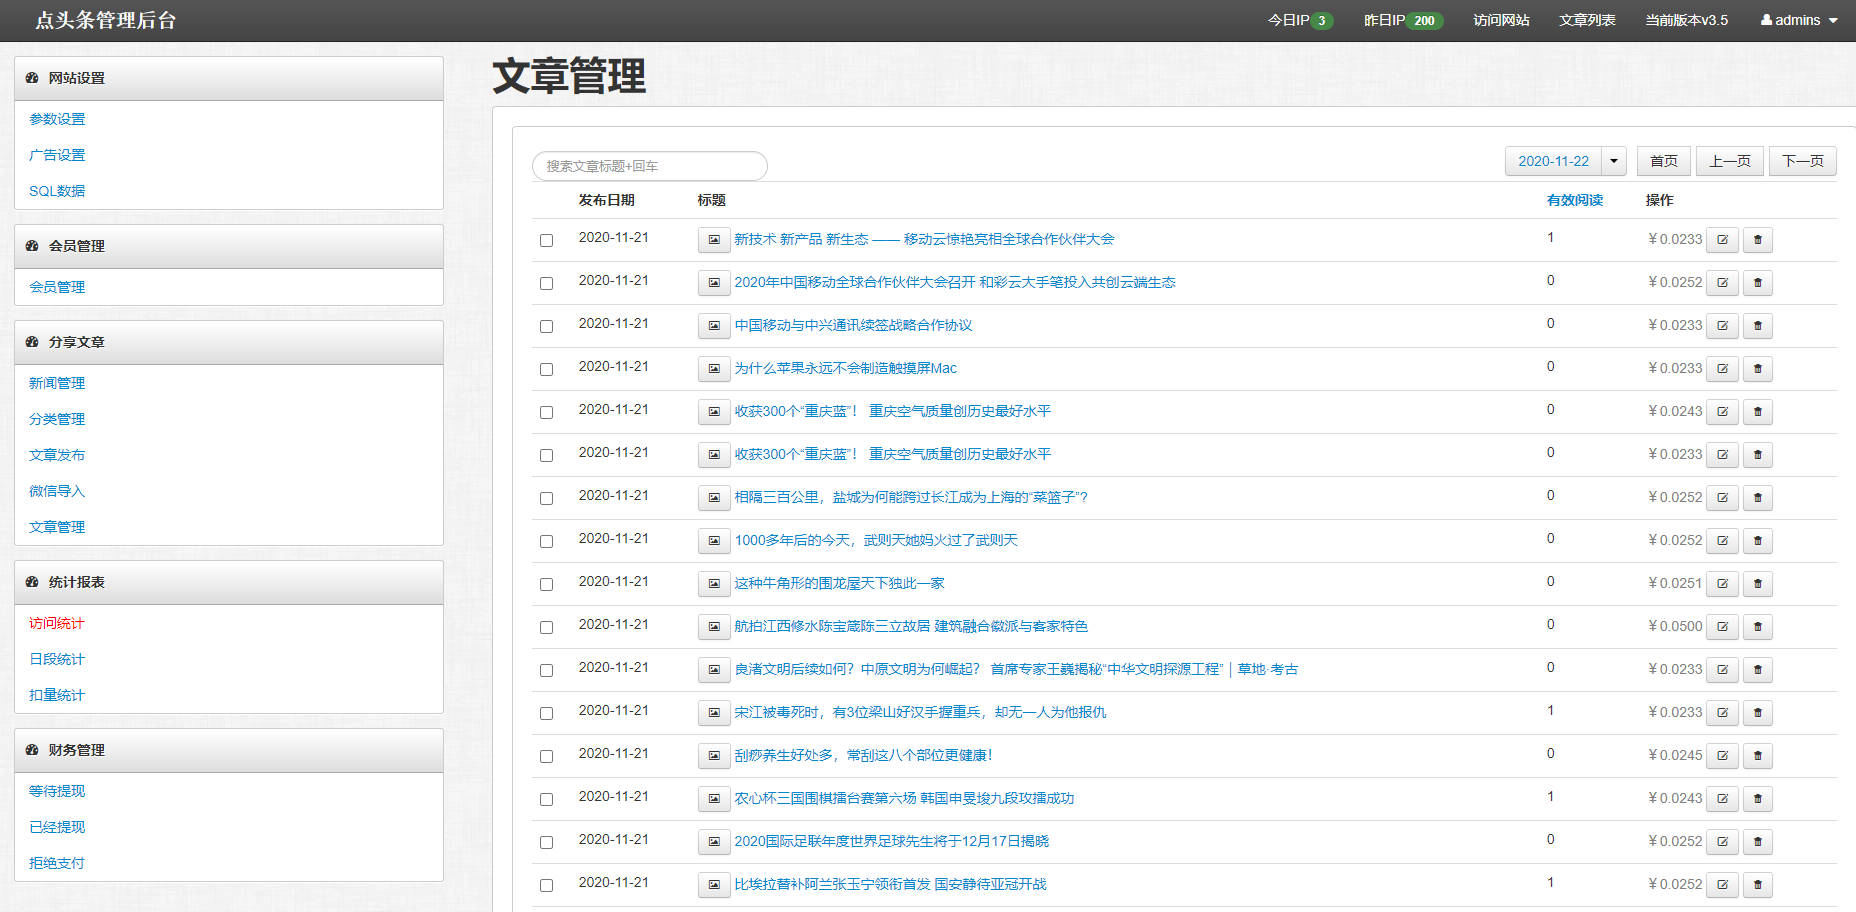Tick checkbox for 良渚文明后续如何 row
Viewport: 1856px width, 912px height.
pyautogui.click(x=546, y=670)
